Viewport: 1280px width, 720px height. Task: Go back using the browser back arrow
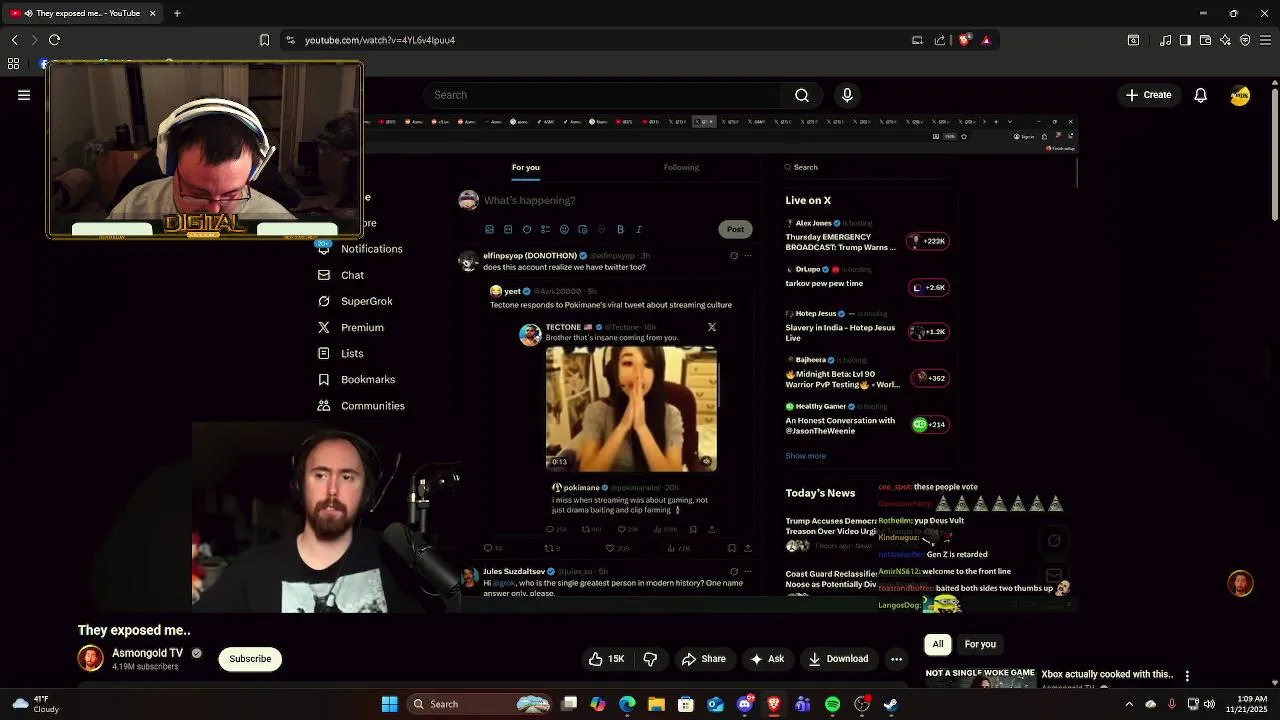(14, 40)
